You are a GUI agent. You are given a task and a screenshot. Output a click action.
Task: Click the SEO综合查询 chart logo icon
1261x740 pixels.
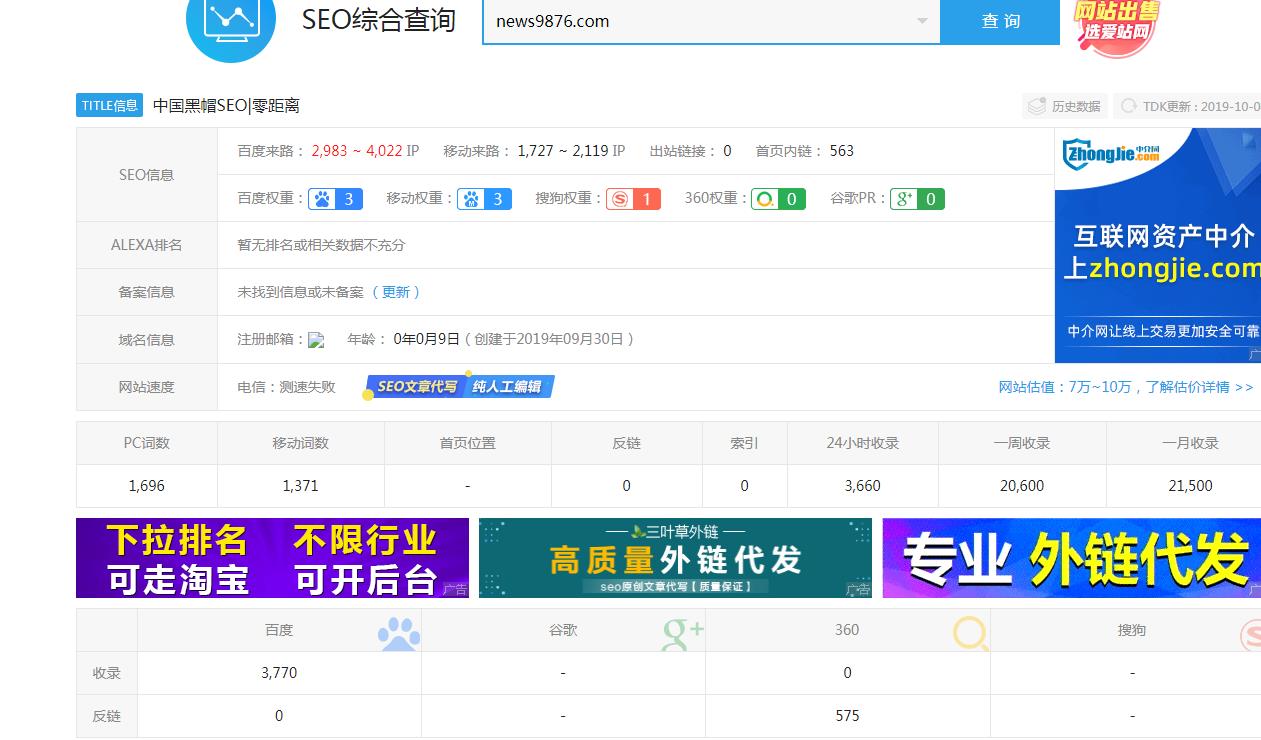coord(231,22)
